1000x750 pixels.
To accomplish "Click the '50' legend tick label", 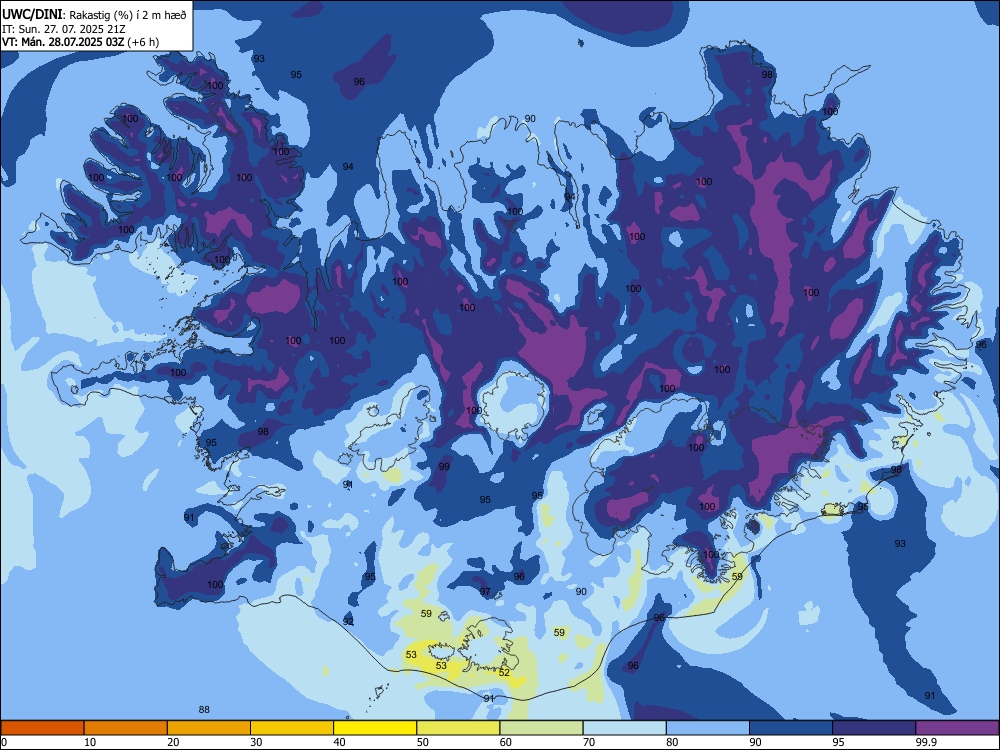I will [422, 742].
